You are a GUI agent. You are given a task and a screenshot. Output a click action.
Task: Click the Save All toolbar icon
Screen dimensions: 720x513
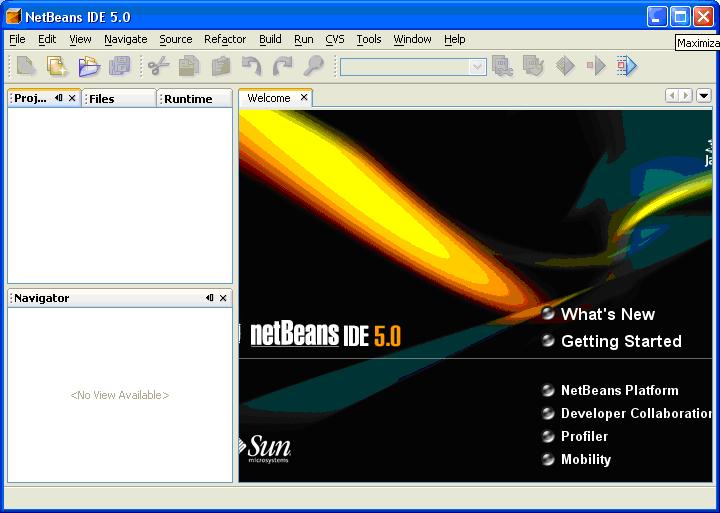click(119, 66)
